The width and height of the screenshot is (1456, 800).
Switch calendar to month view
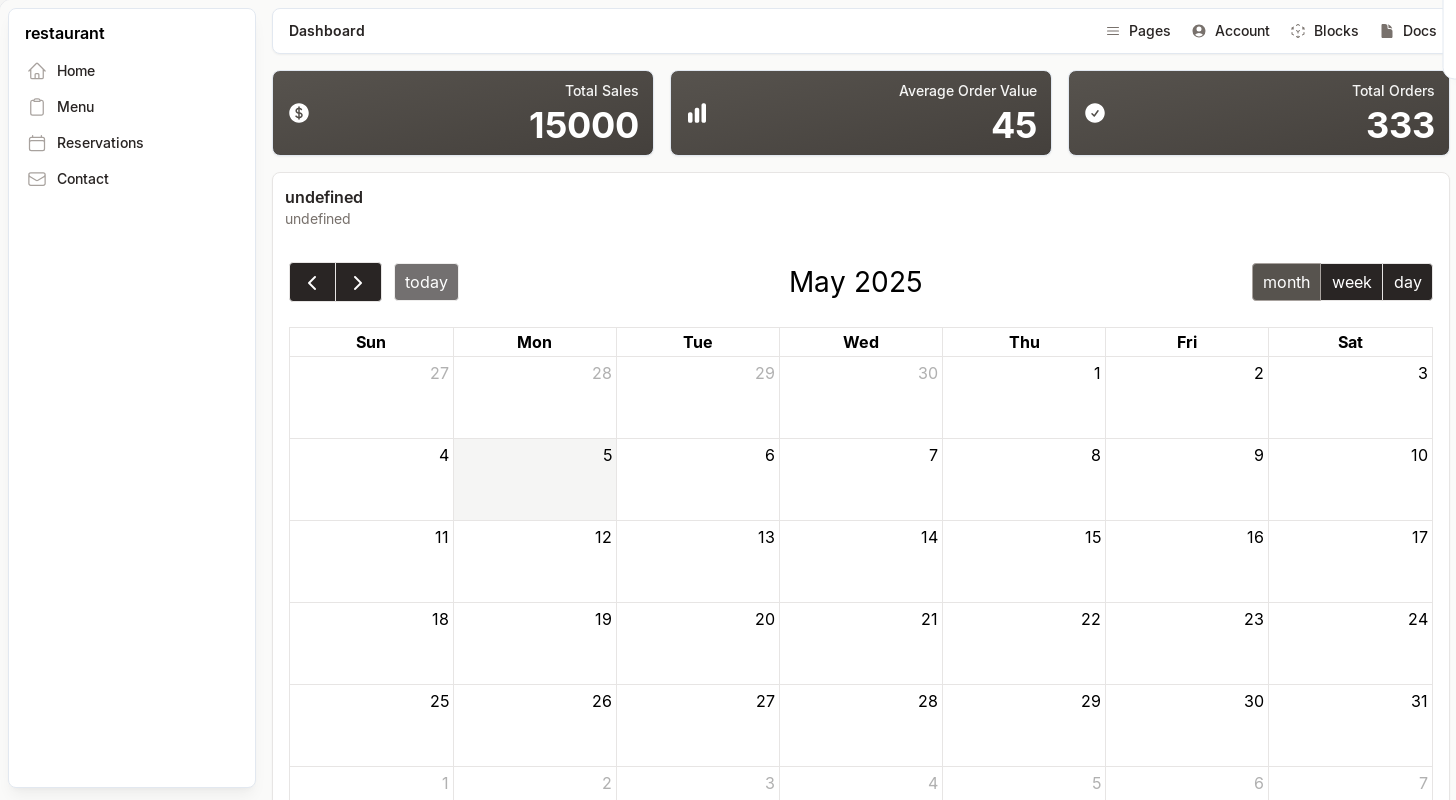pyautogui.click(x=1286, y=282)
